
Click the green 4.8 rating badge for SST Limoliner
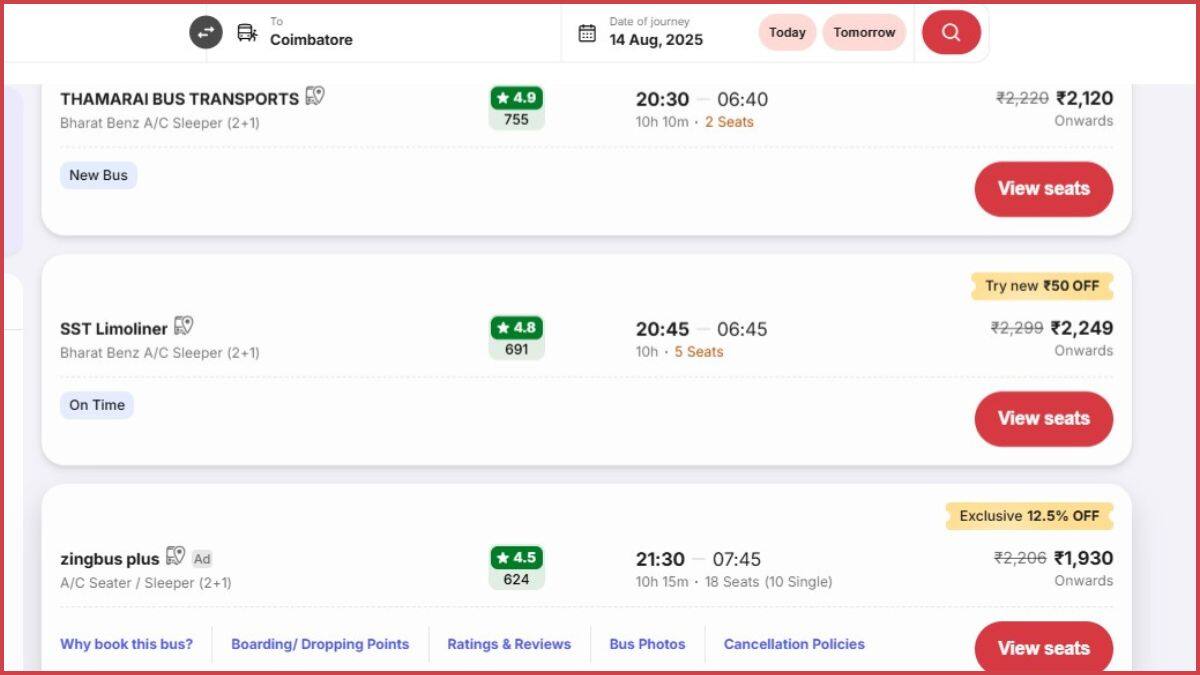tap(516, 327)
